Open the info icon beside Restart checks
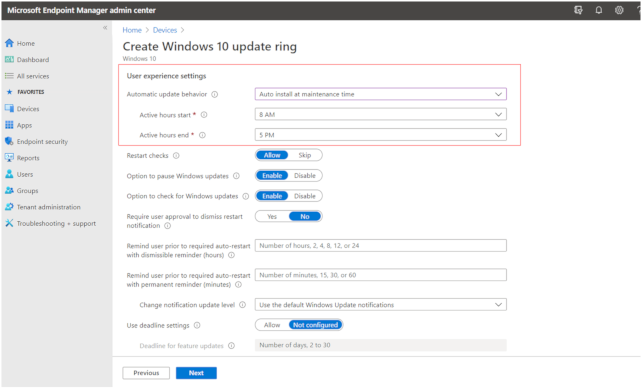 click(176, 156)
